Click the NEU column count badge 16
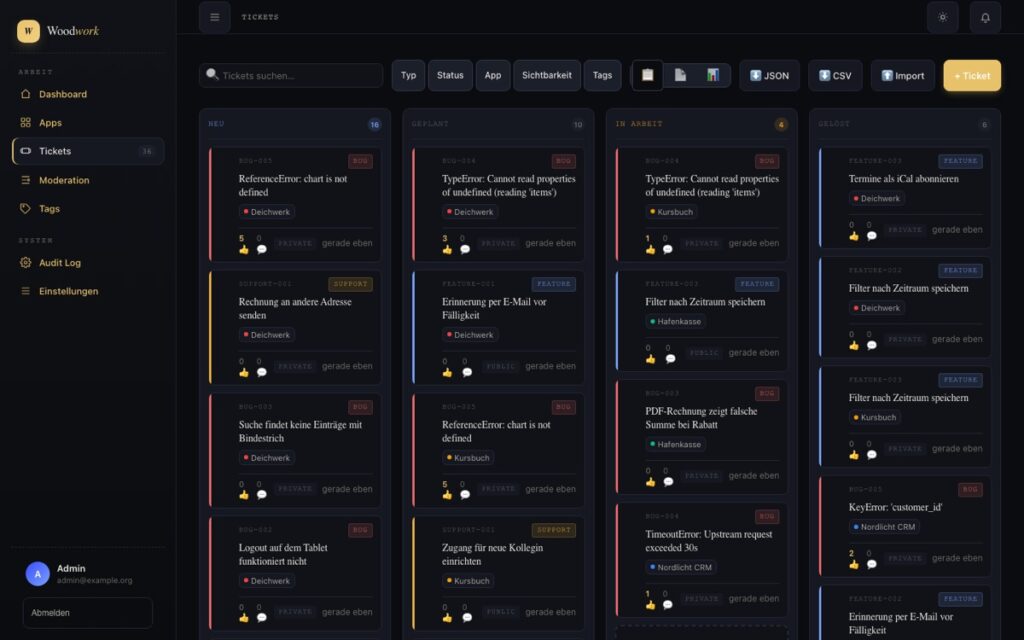This screenshot has width=1024, height=640. pos(374,125)
